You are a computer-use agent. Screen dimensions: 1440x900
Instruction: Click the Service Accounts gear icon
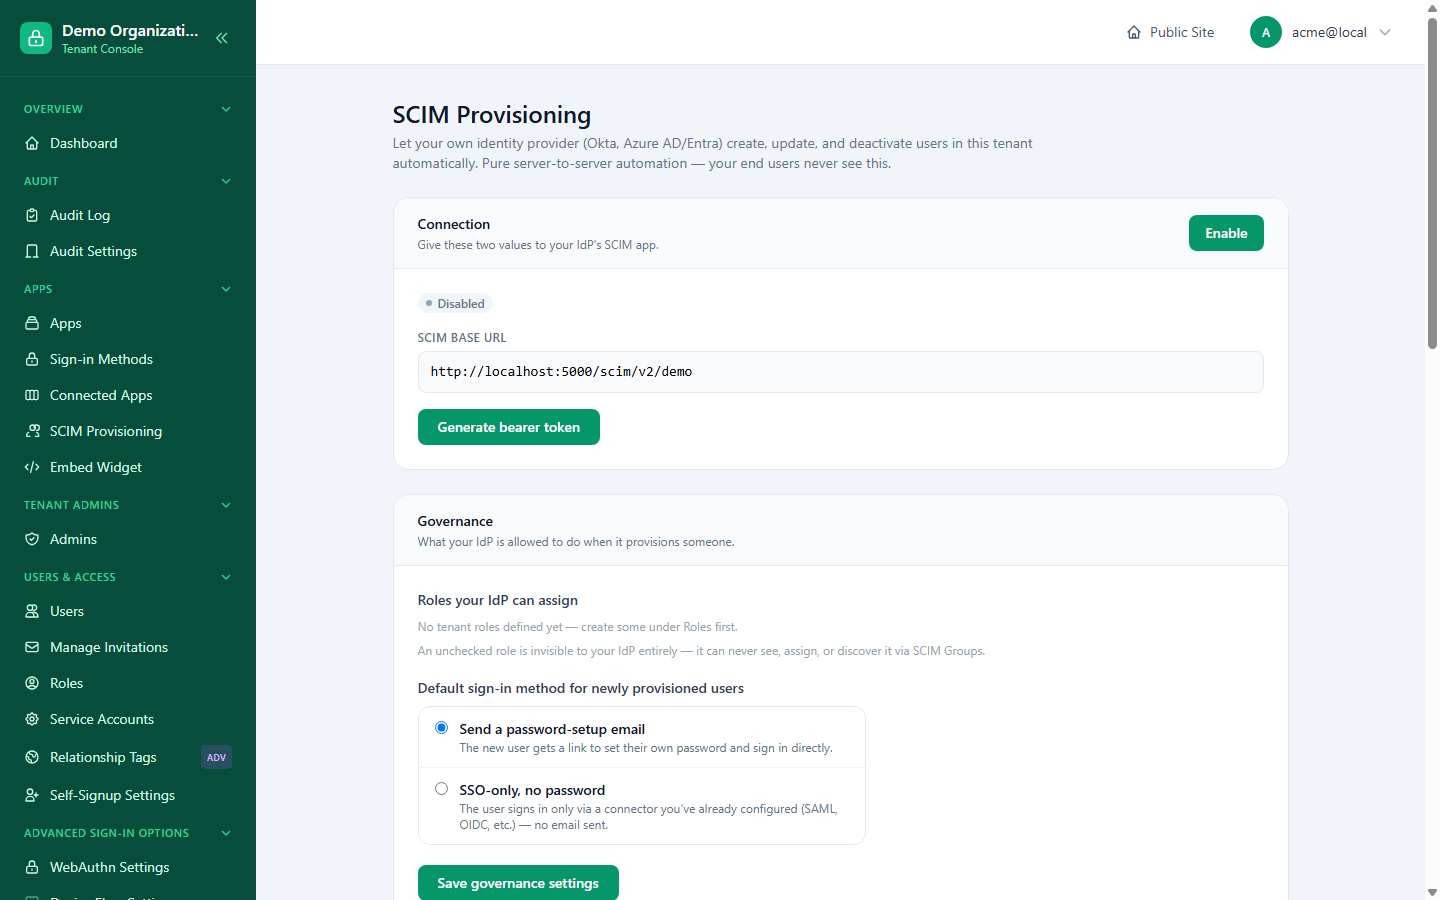pos(32,719)
